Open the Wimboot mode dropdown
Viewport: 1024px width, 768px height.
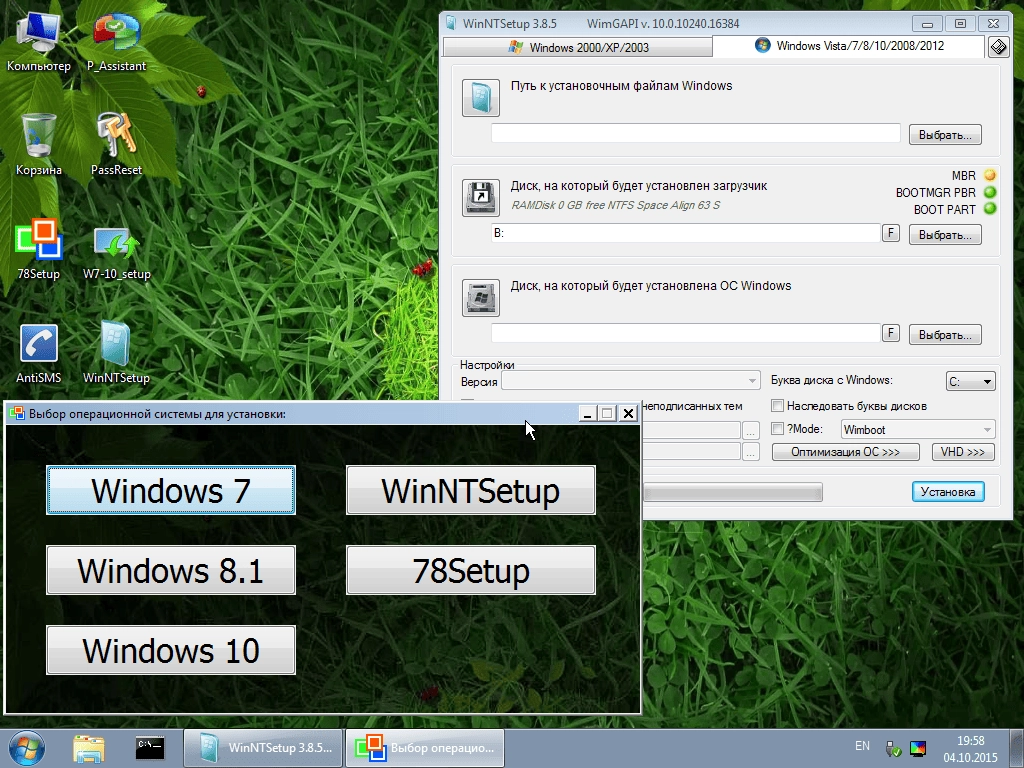(918, 429)
